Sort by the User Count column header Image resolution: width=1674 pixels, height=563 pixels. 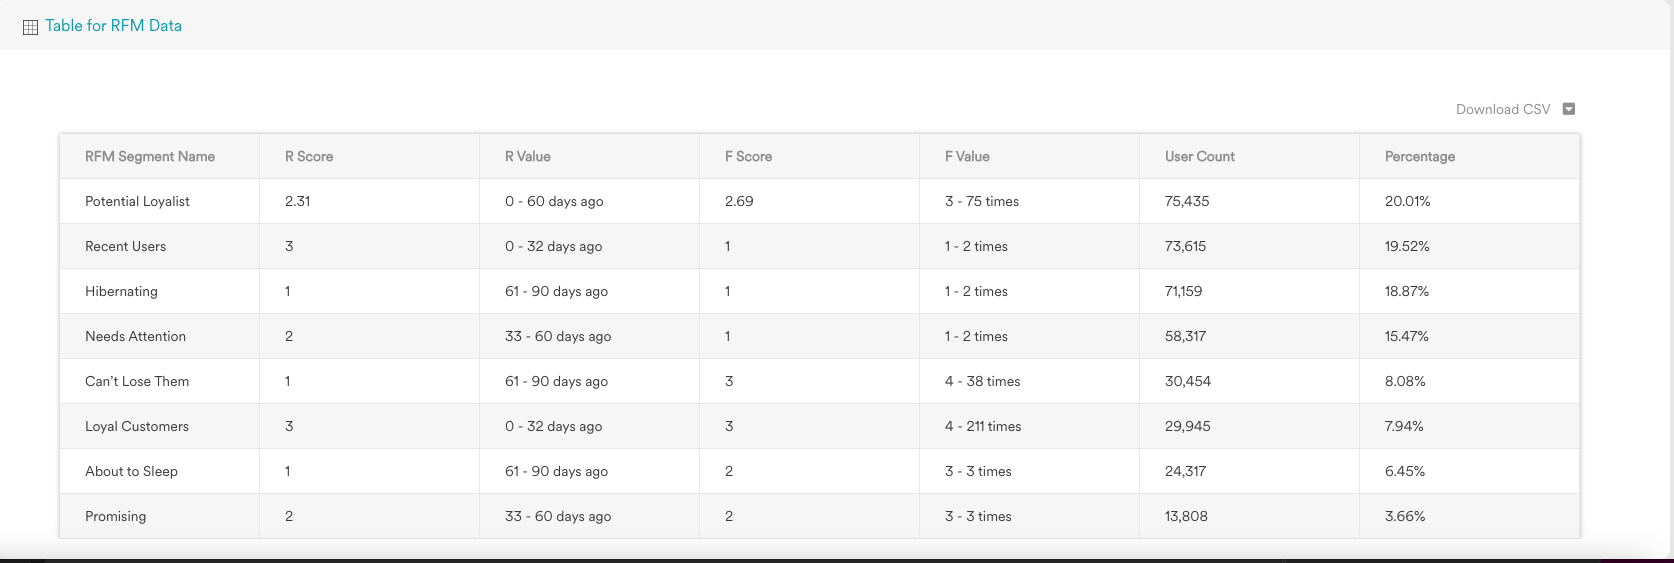click(1199, 157)
